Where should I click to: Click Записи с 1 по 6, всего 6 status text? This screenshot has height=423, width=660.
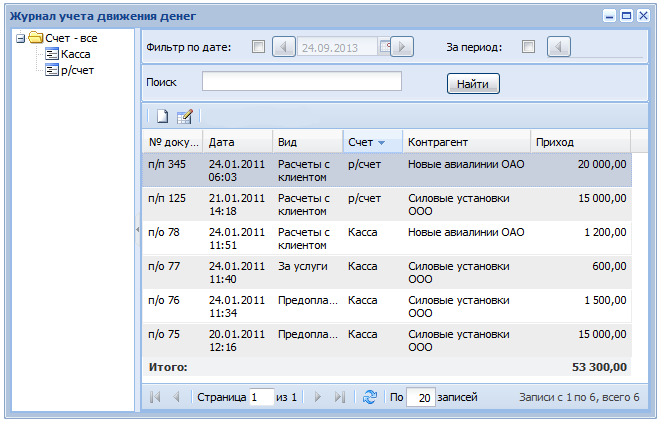click(579, 397)
